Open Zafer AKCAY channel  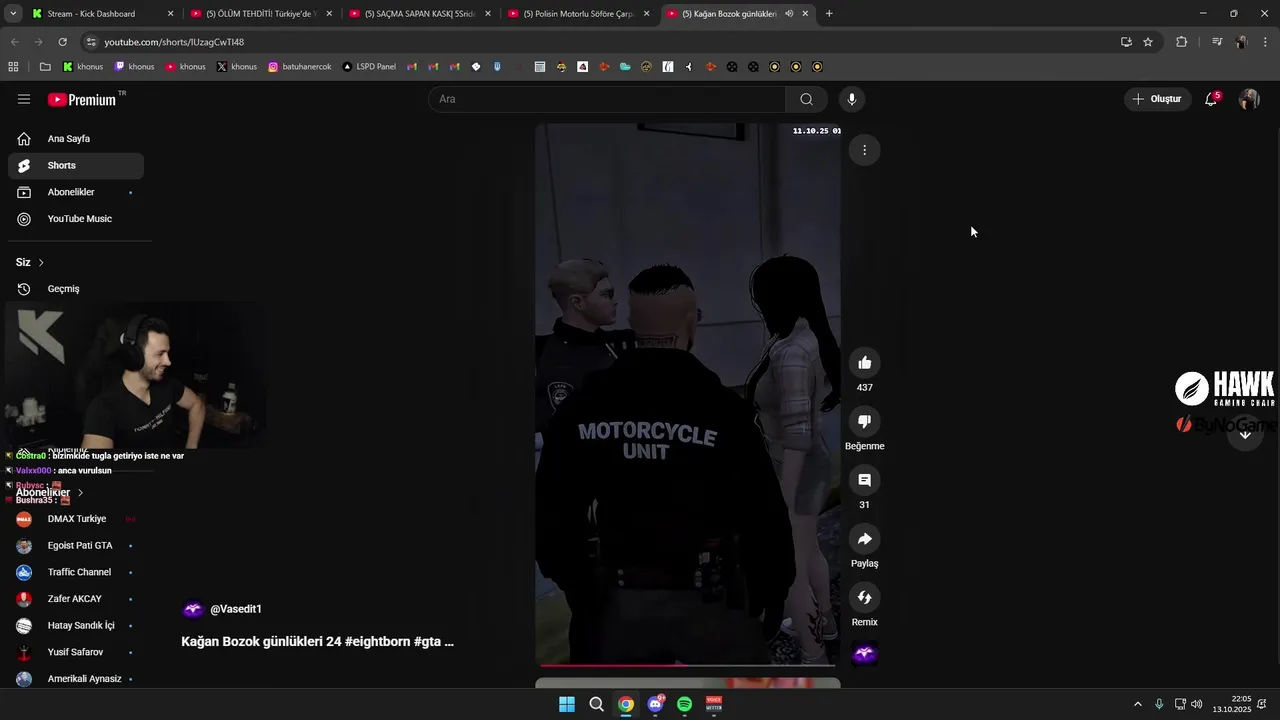[x=76, y=599]
